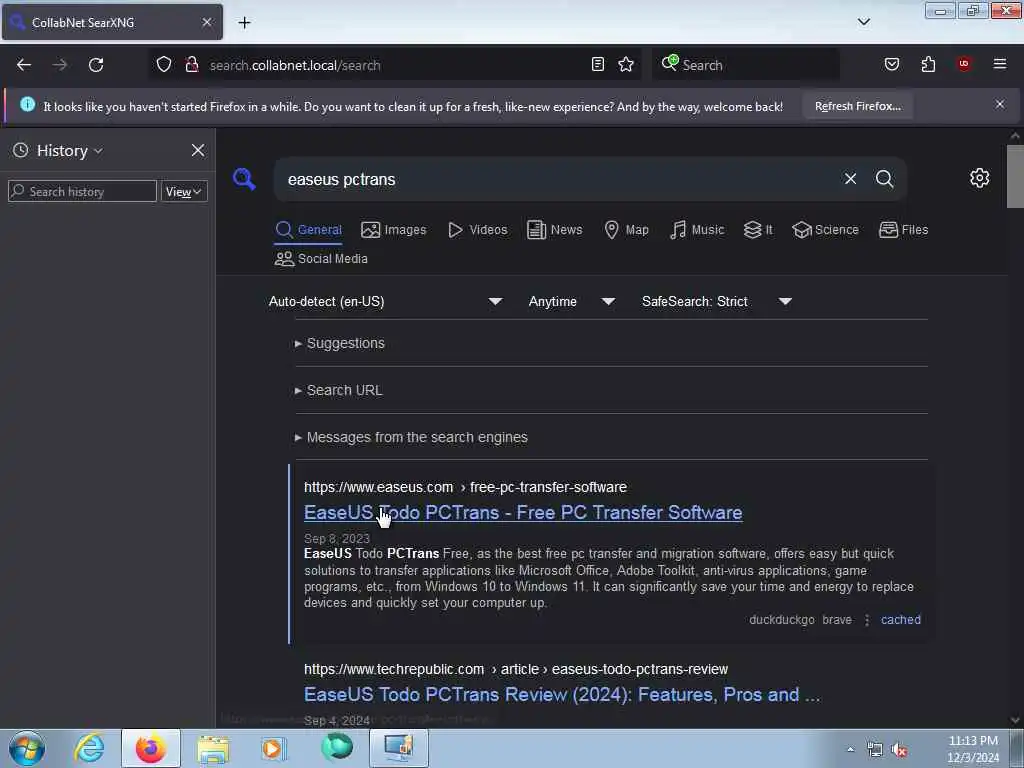Open the uBlock Origin extension icon
The height and width of the screenshot is (768, 1024).
[964, 64]
